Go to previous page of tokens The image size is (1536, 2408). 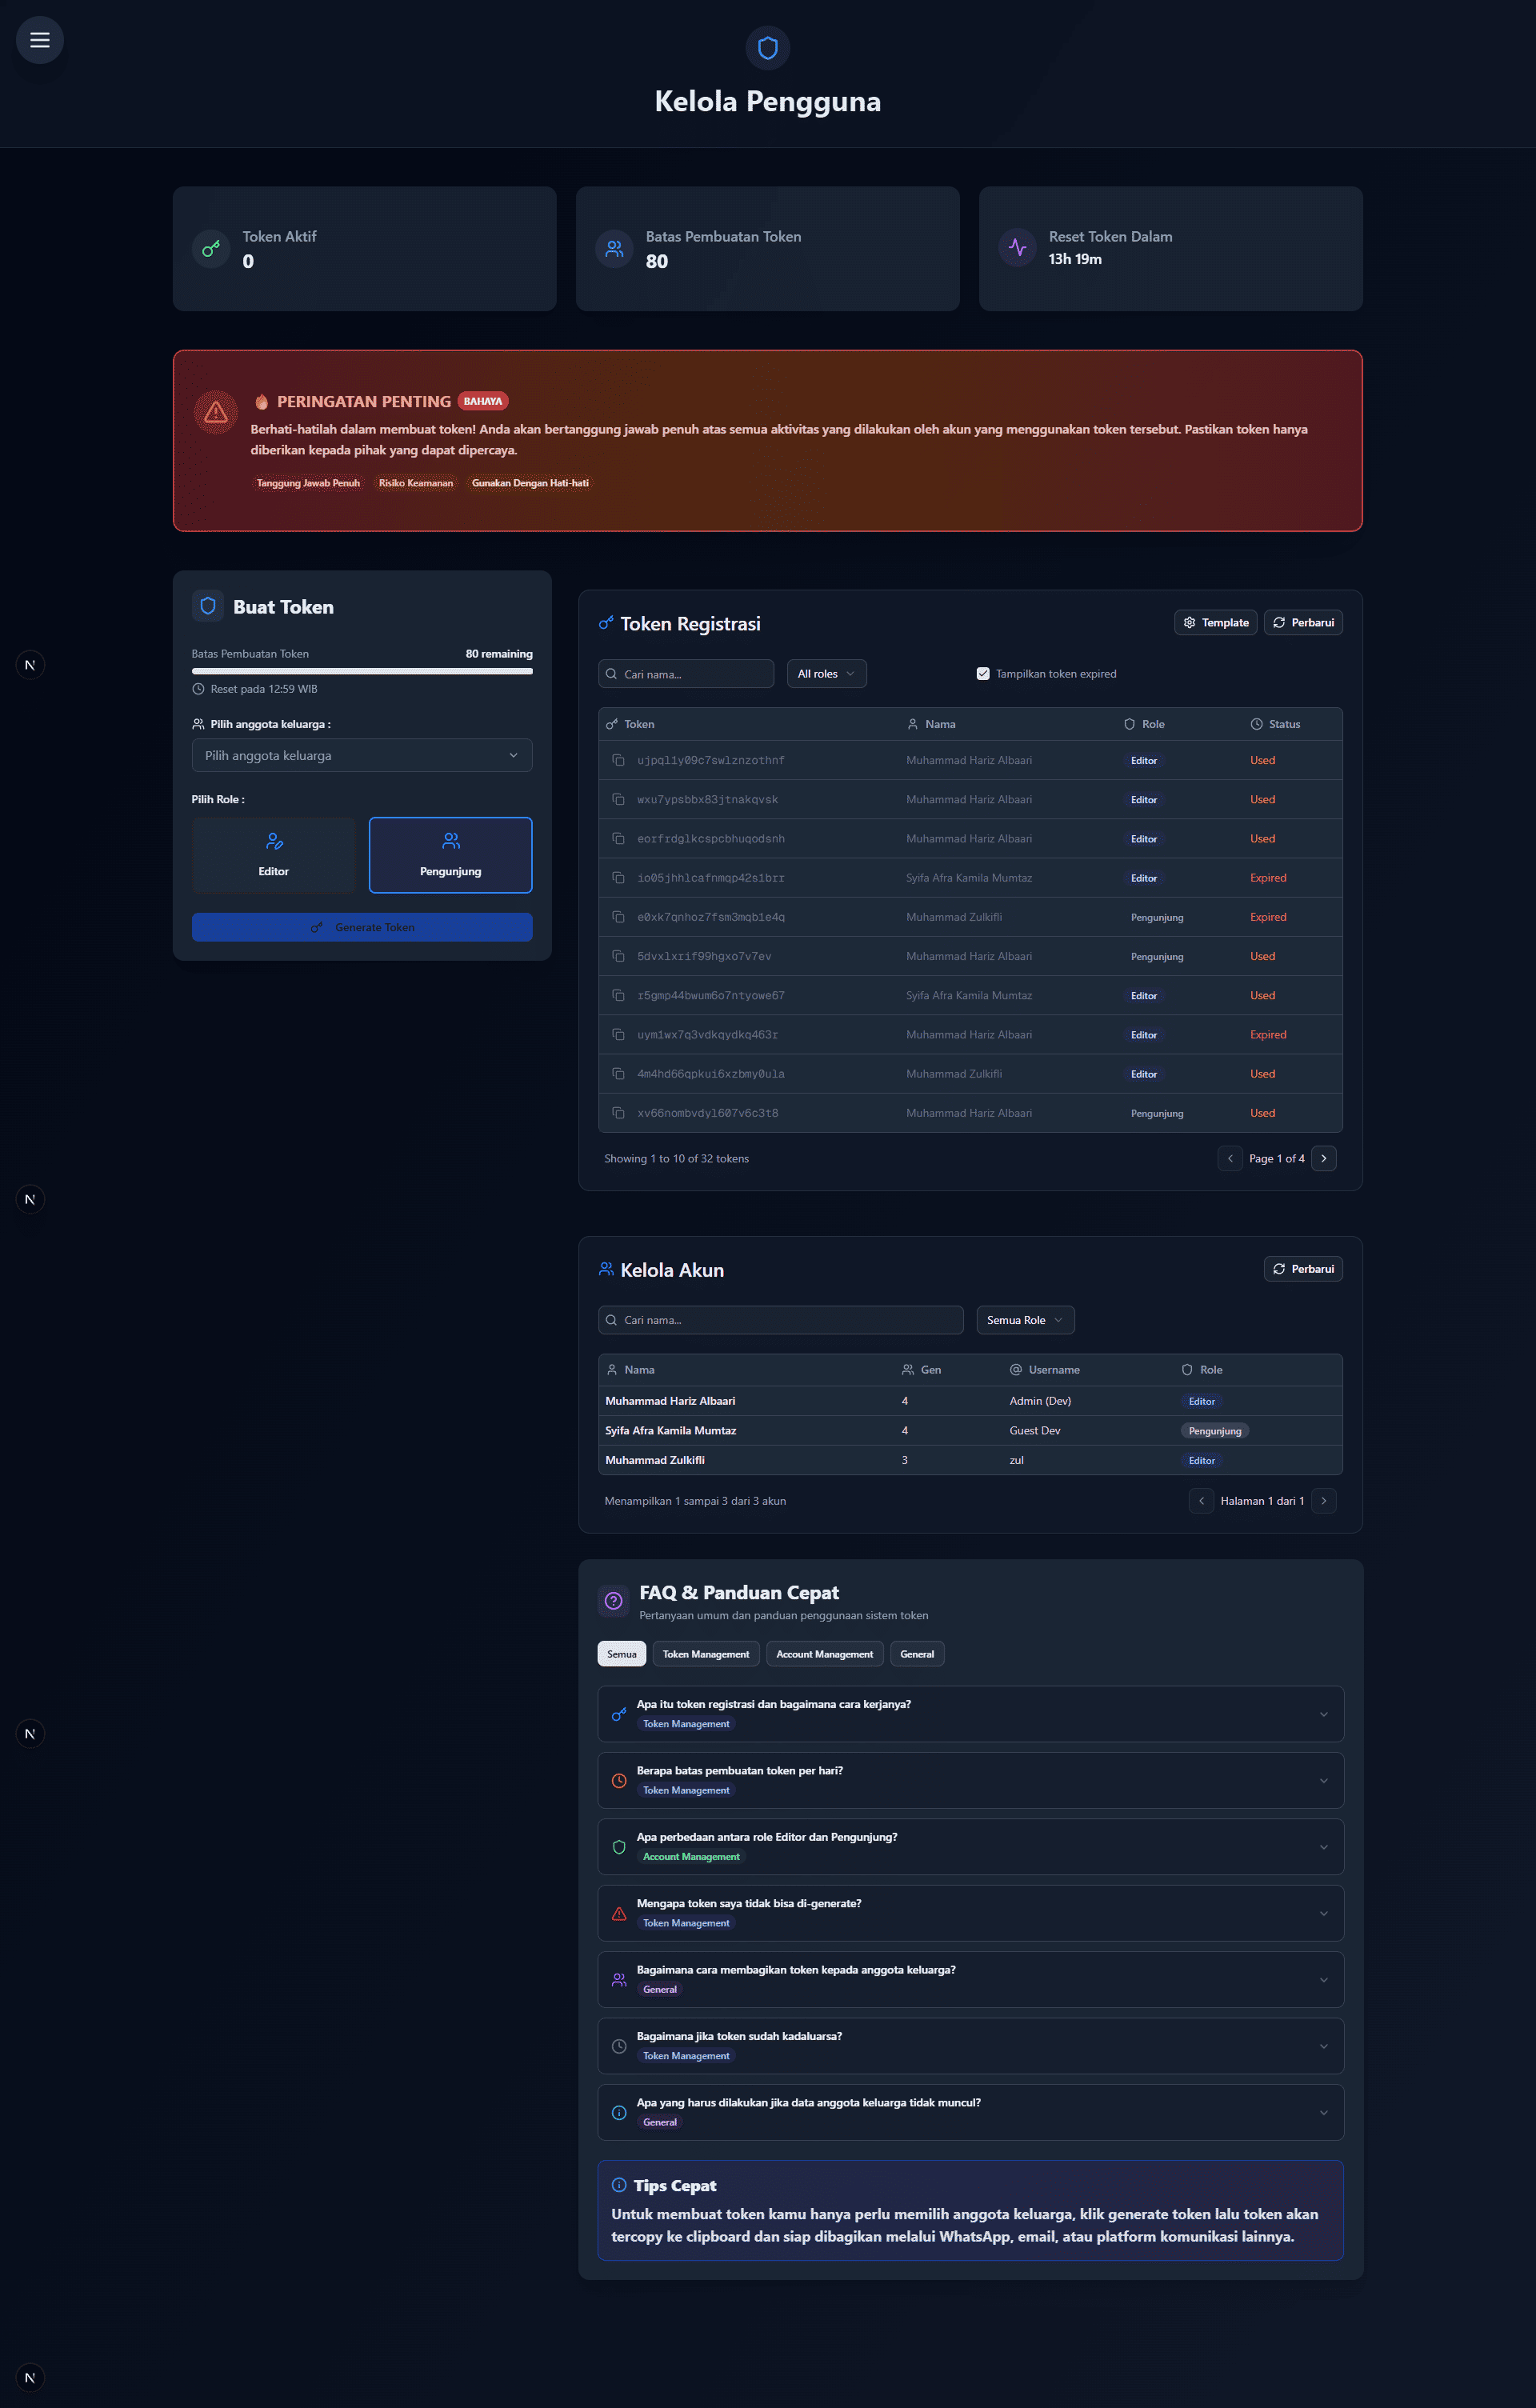1230,1158
